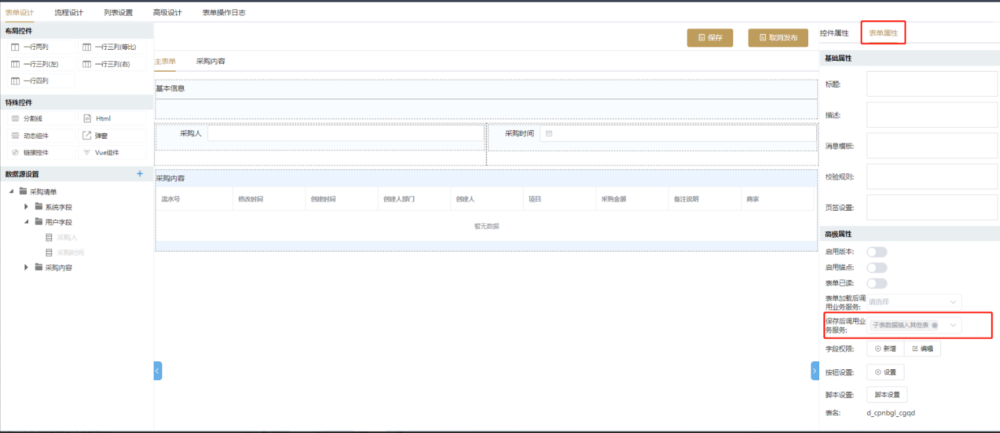Toggle the 启用版本 switch

click(x=876, y=253)
